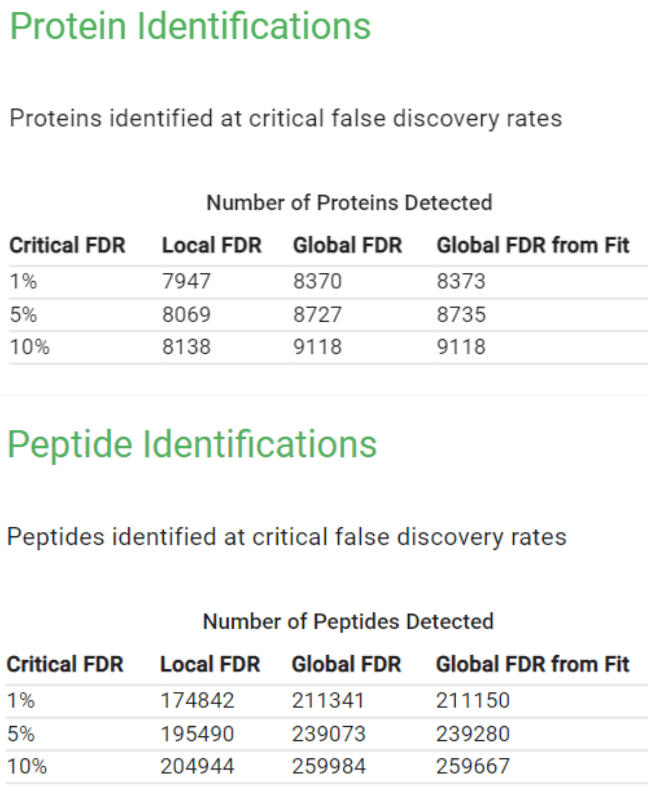The height and width of the screenshot is (791, 660).
Task: Click the peptides identified at critical FDR description
Action: [286, 537]
